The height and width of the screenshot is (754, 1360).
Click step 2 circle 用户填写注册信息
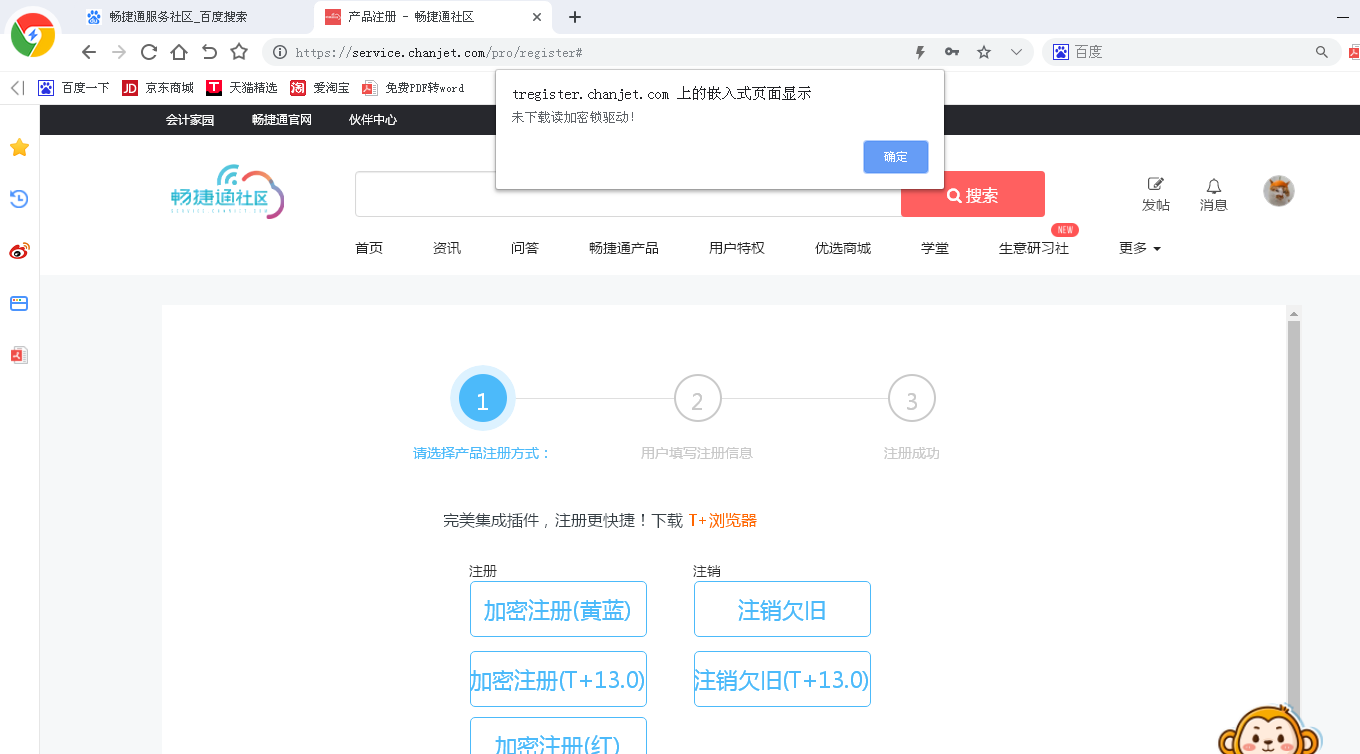pyautogui.click(x=697, y=399)
